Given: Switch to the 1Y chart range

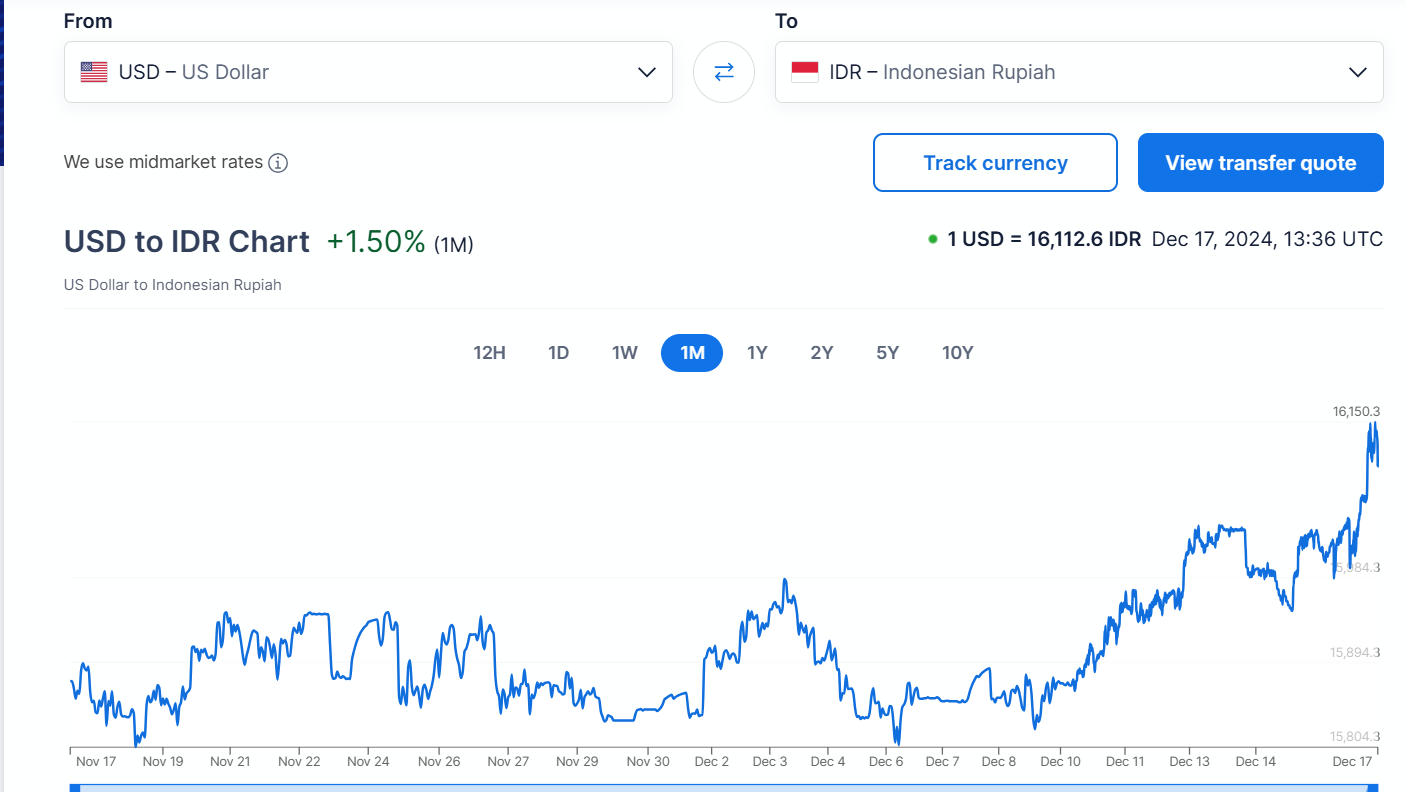Looking at the screenshot, I should point(757,353).
